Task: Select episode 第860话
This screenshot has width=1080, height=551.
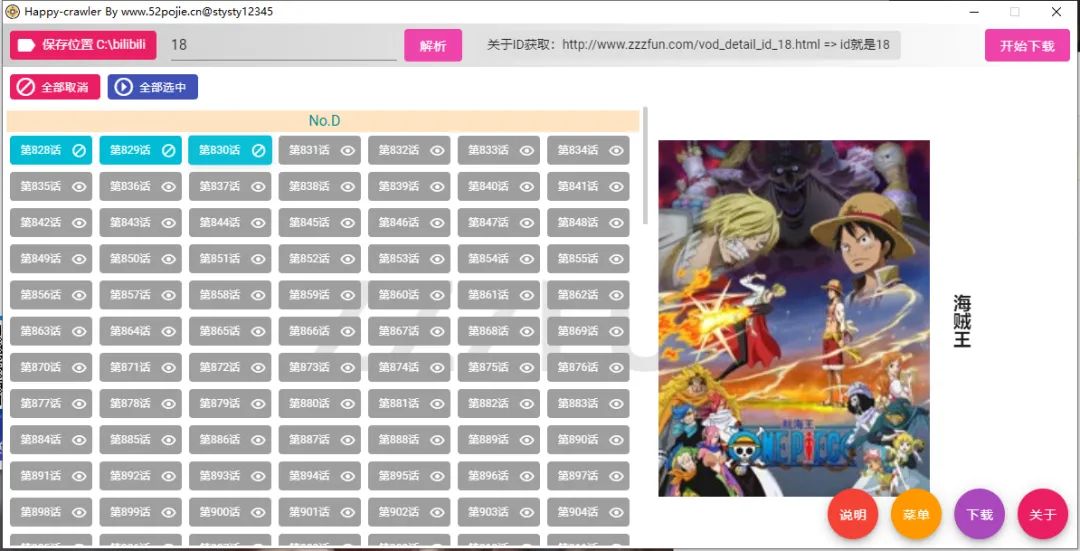Action: pos(409,295)
